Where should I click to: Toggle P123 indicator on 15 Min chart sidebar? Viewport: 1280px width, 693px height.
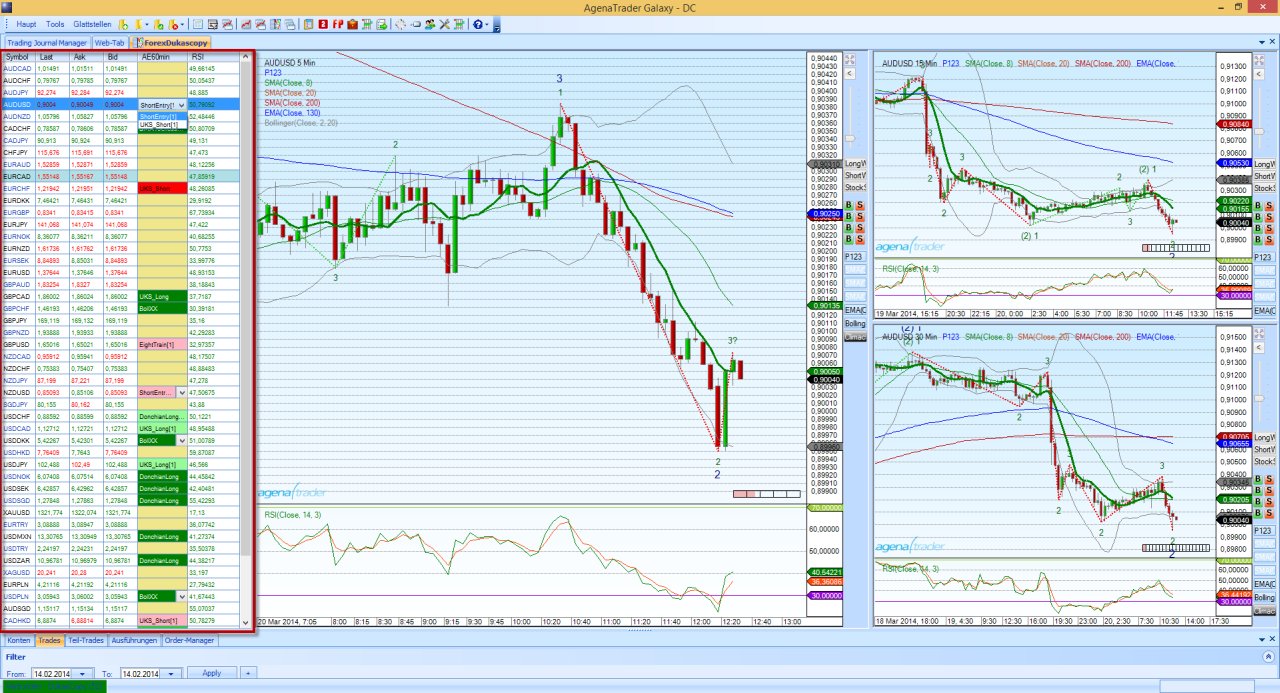(1263, 257)
